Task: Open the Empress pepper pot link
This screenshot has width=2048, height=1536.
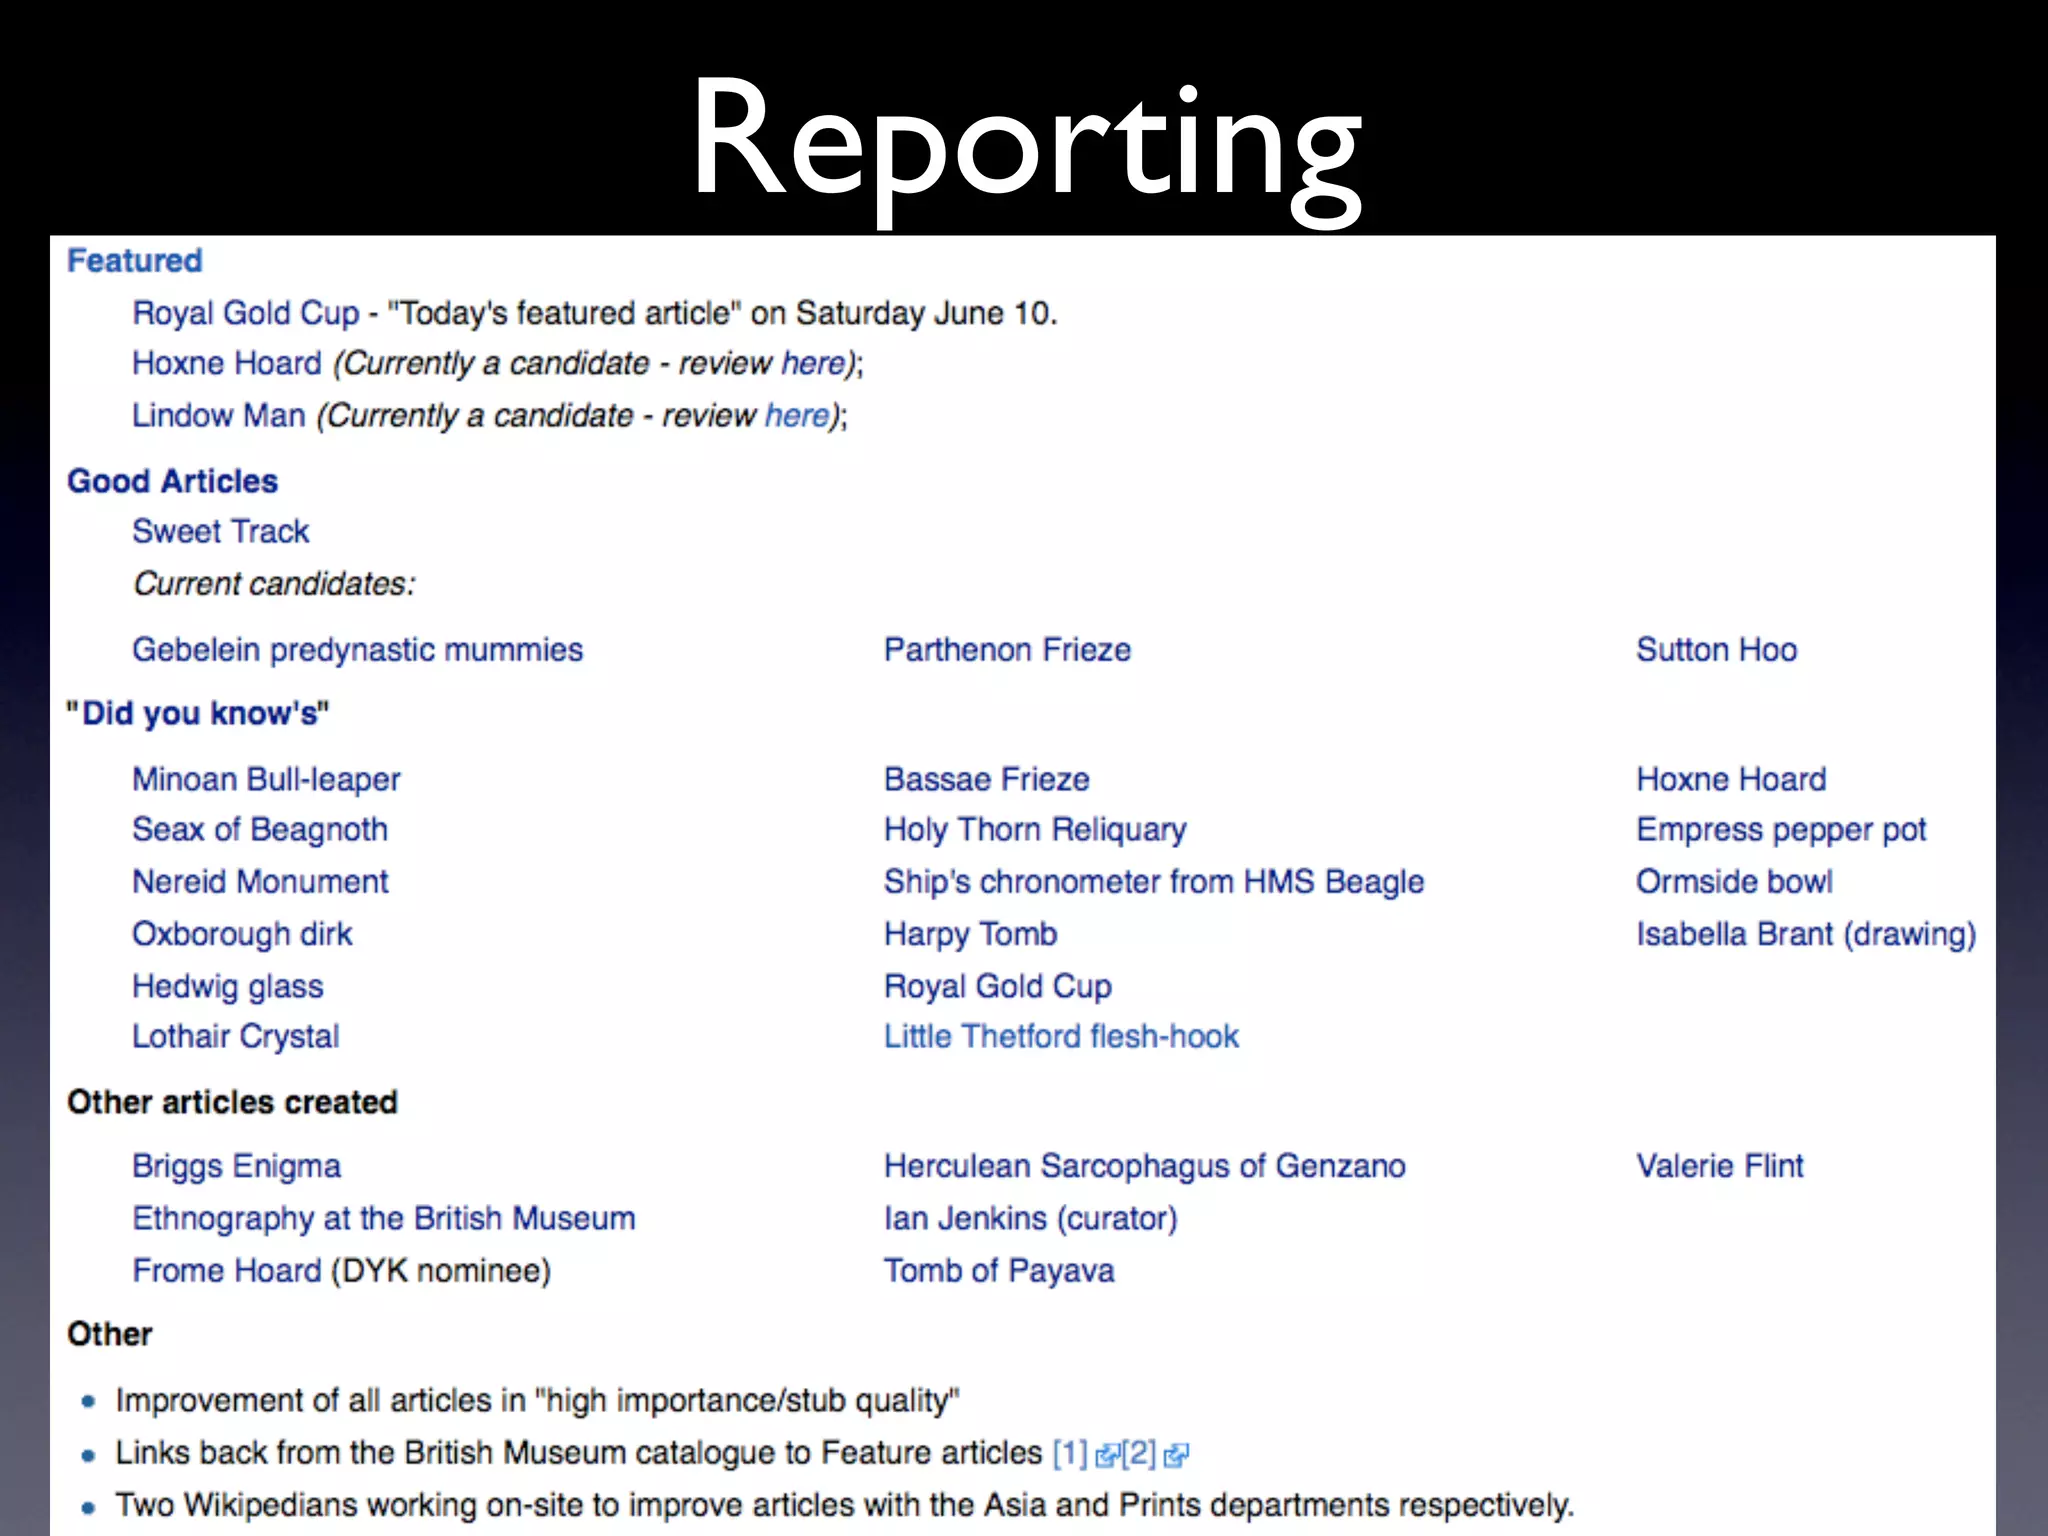Action: click(x=1781, y=830)
